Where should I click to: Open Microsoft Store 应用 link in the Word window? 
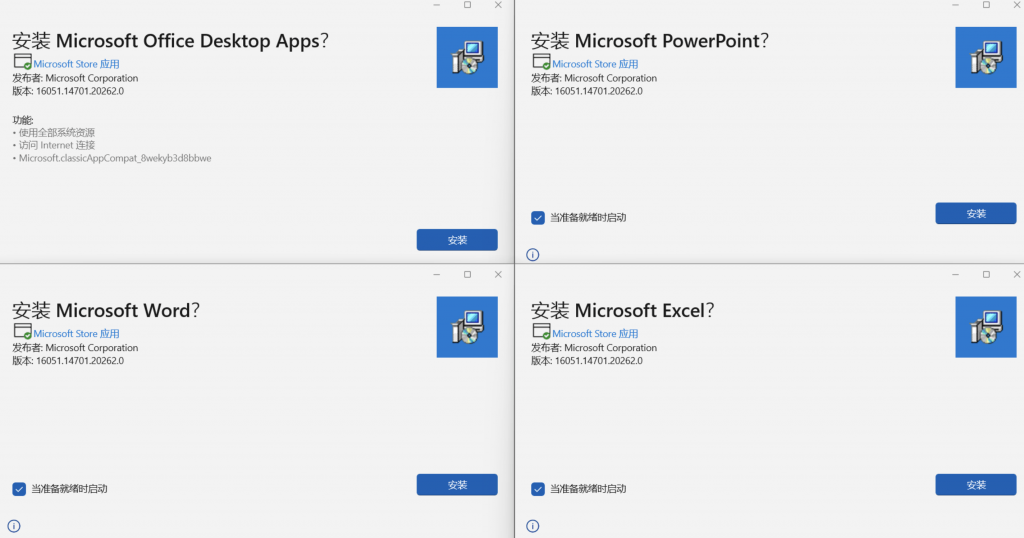[76, 334]
